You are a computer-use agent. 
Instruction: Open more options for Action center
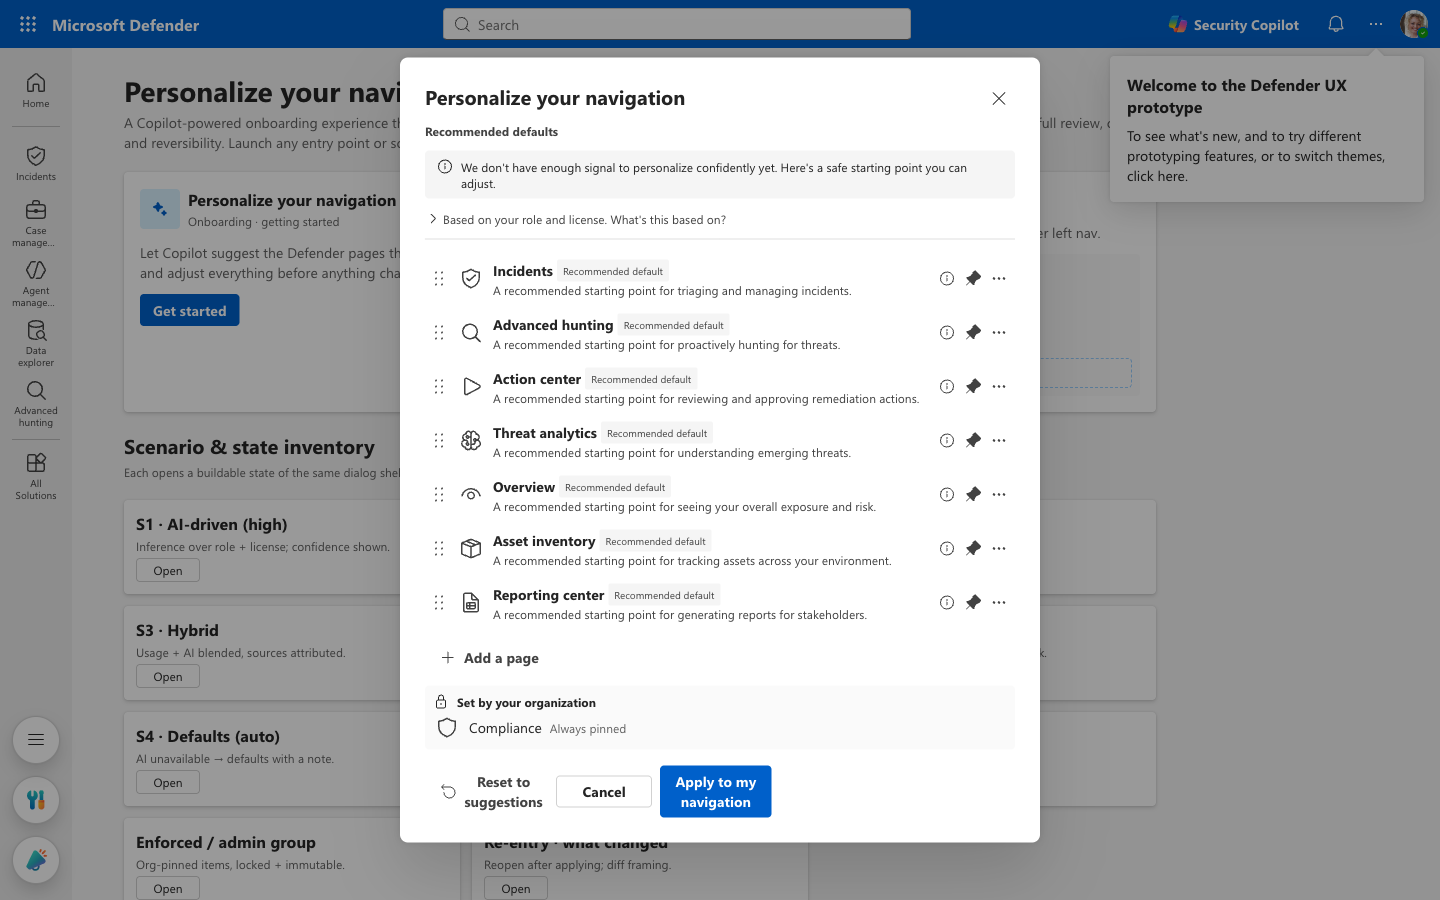(999, 387)
